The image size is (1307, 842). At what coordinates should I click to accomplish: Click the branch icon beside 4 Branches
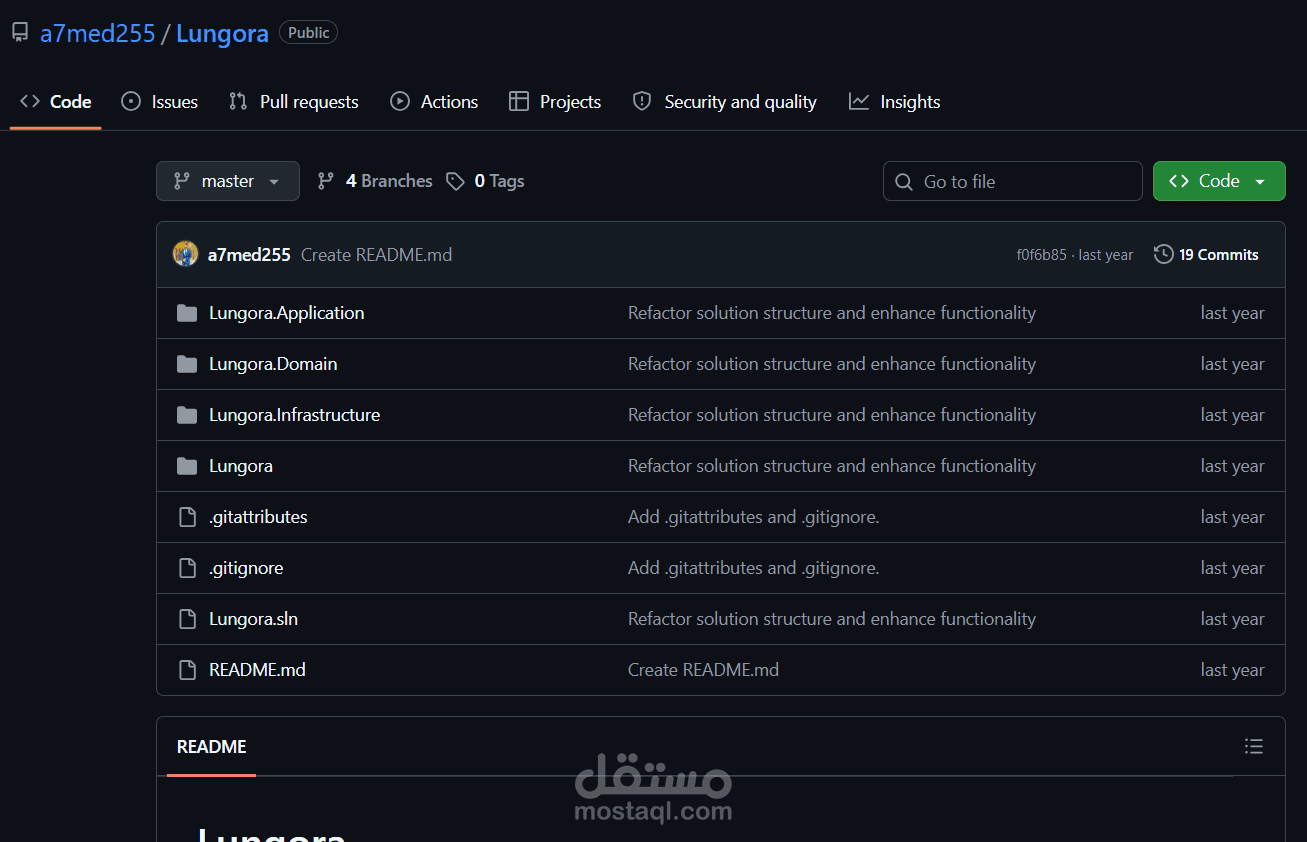326,181
